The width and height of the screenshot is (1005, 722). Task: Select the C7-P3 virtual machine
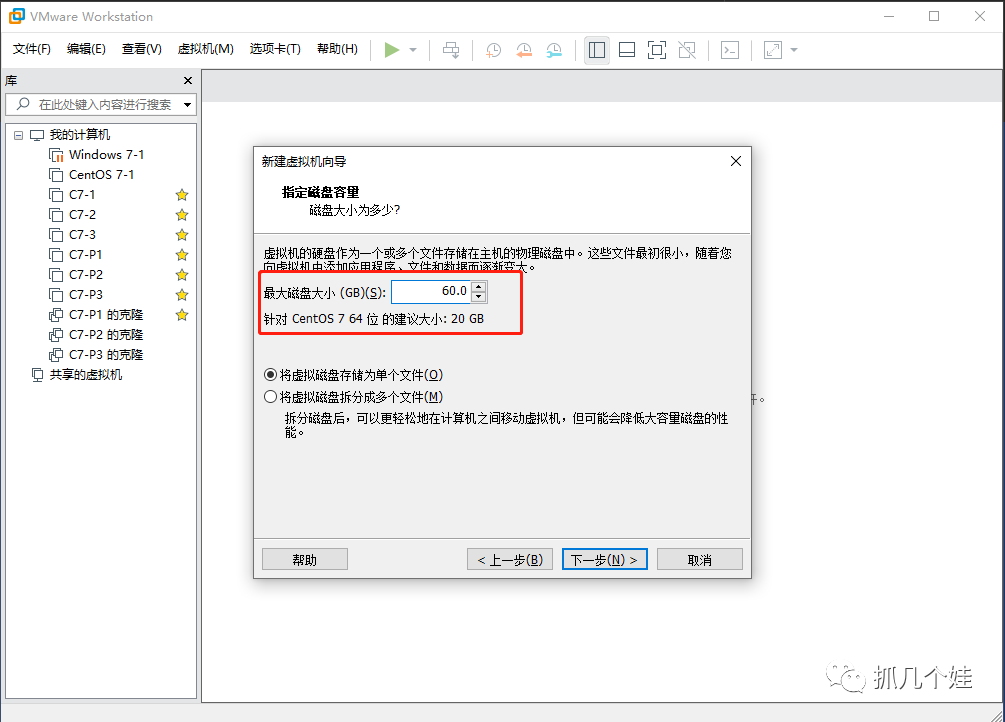click(86, 295)
